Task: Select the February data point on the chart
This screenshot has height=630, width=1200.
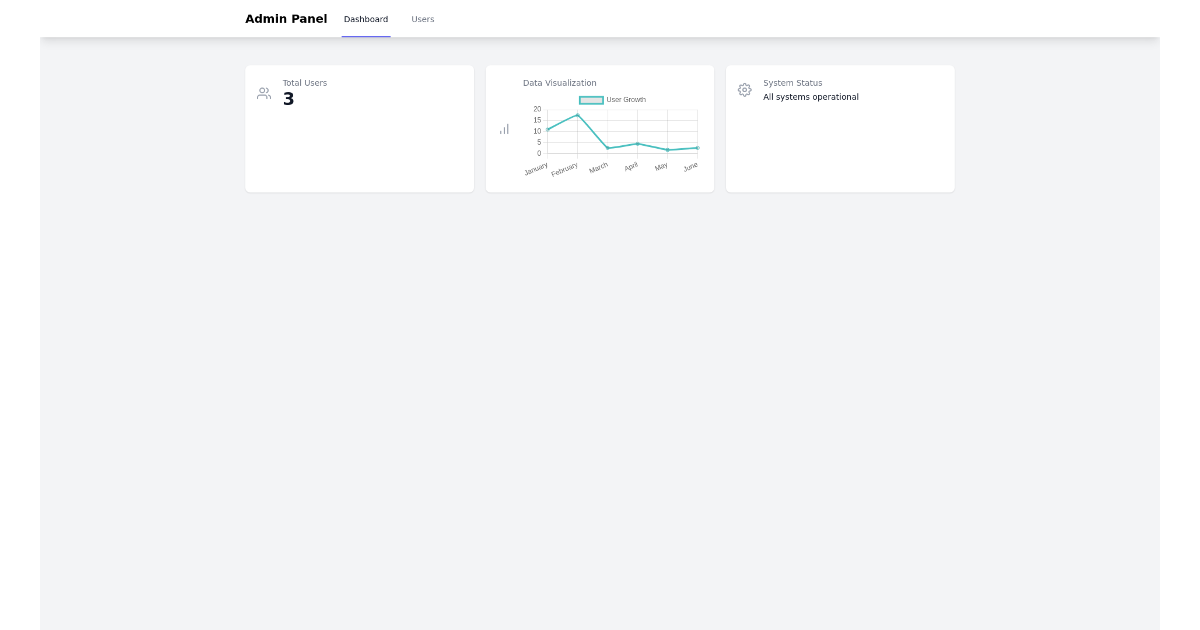Action: point(577,115)
